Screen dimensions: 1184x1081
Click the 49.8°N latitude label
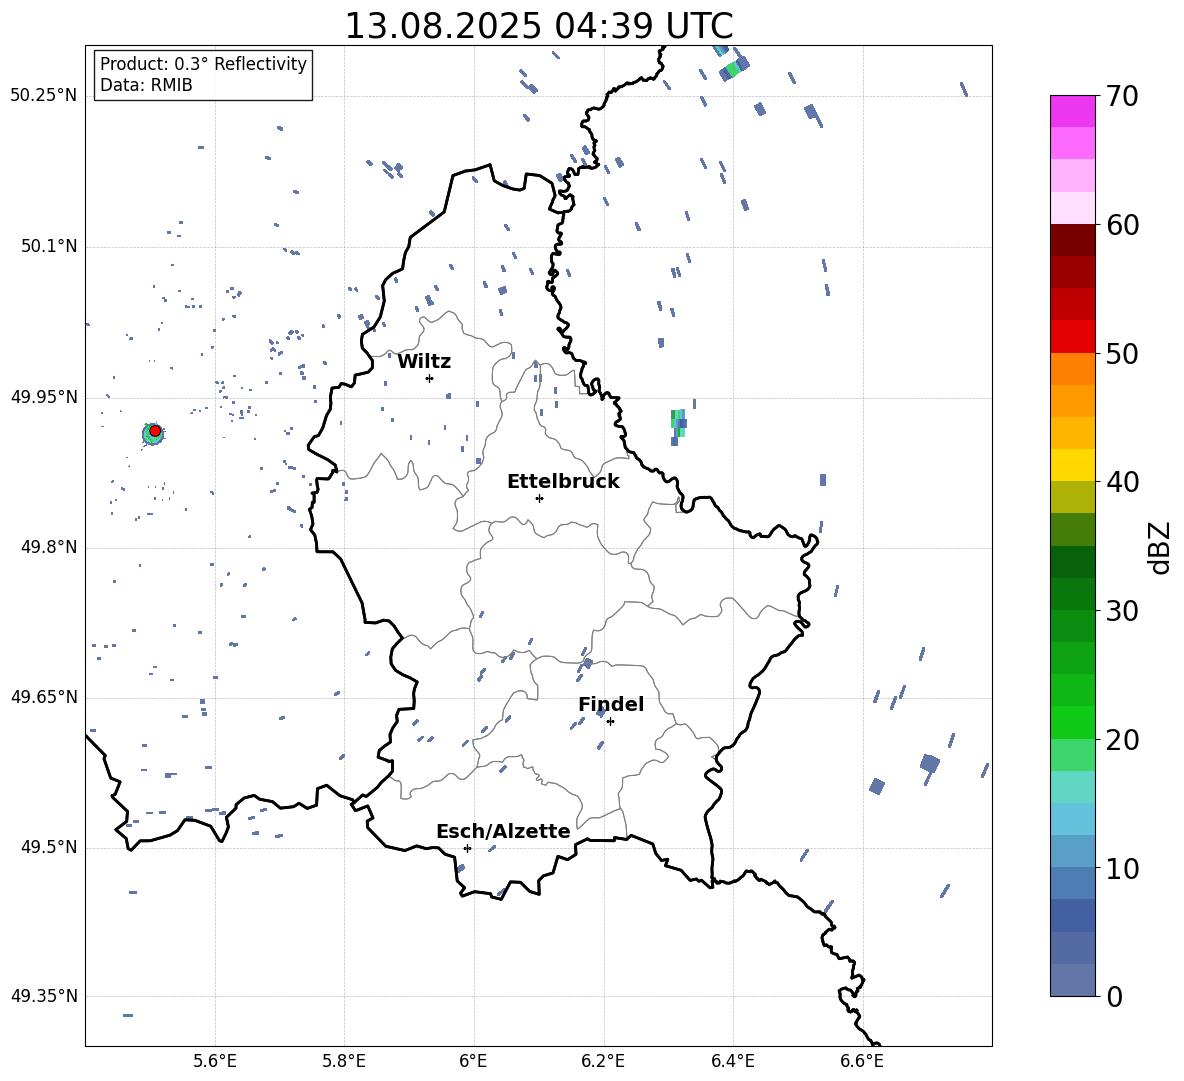48,547
